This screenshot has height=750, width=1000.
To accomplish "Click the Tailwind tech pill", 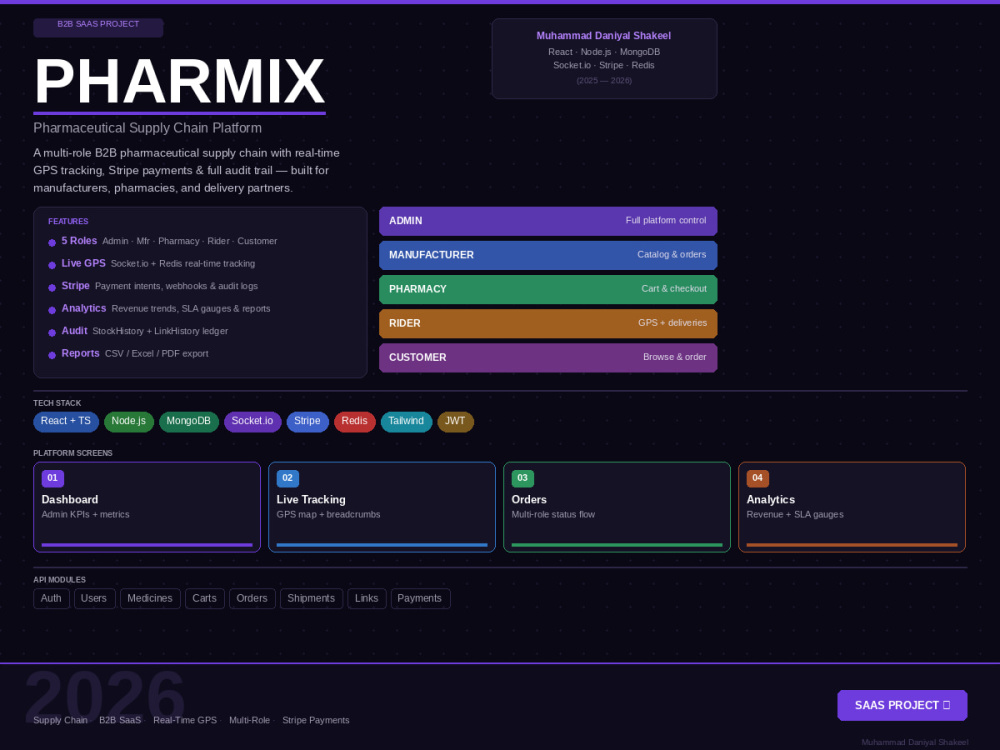I will [406, 422].
